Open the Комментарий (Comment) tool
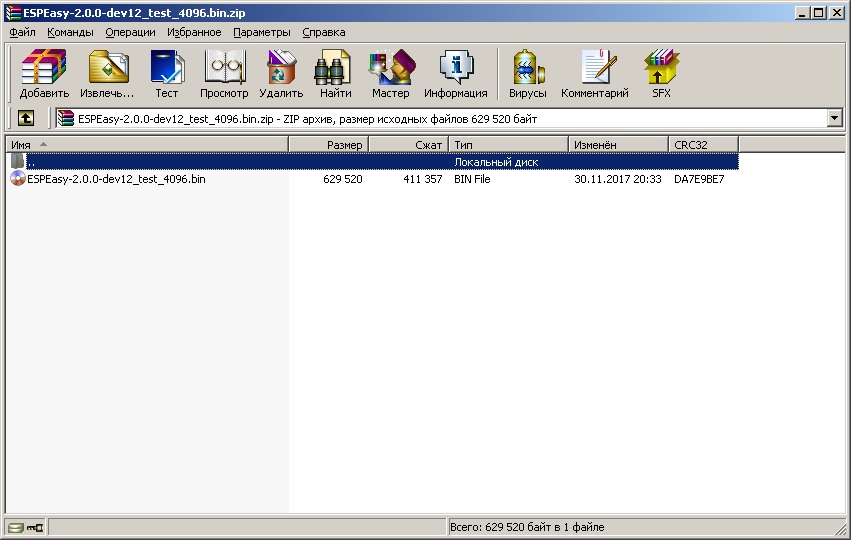This screenshot has height=540, width=851. pos(595,75)
